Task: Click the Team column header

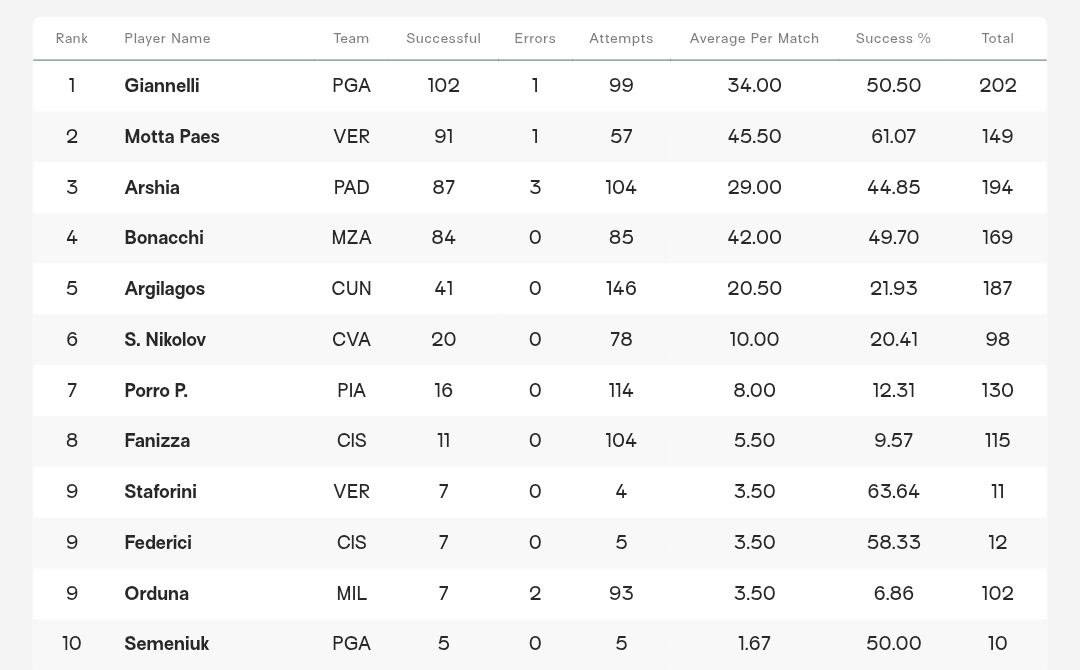Action: [x=351, y=39]
